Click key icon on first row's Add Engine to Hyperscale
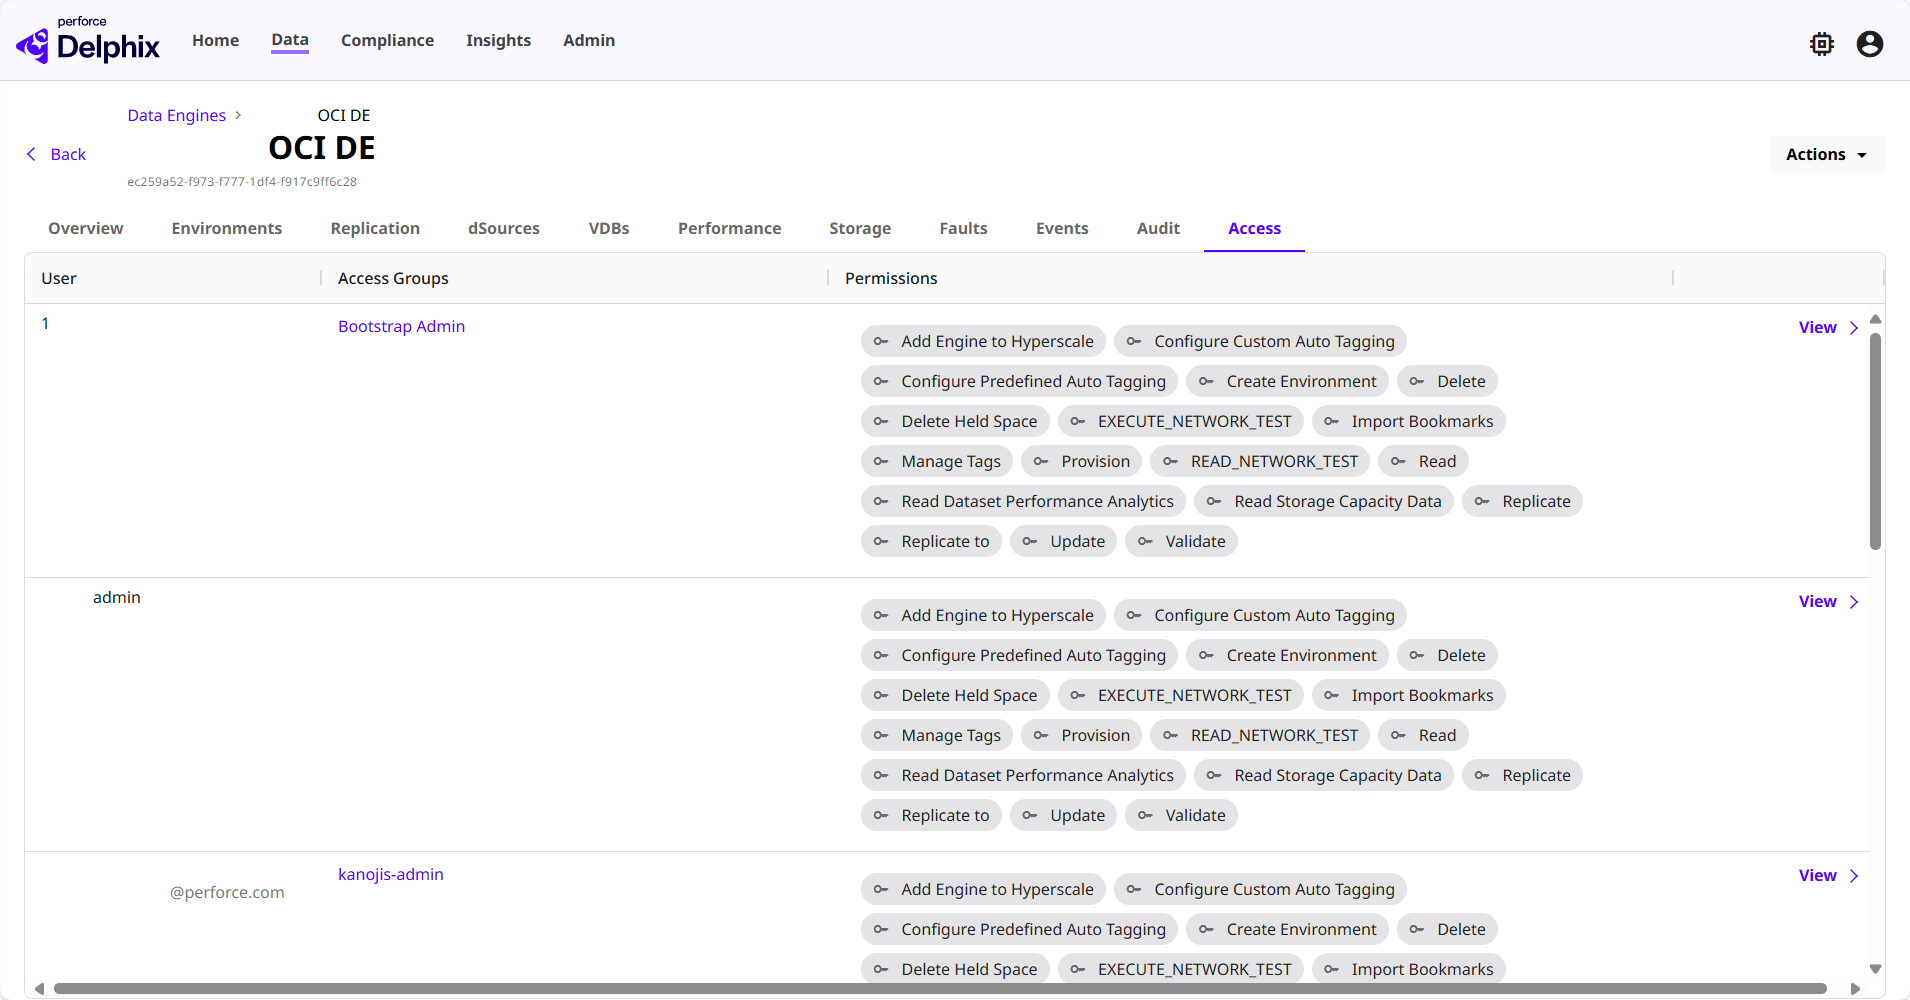 tap(881, 341)
